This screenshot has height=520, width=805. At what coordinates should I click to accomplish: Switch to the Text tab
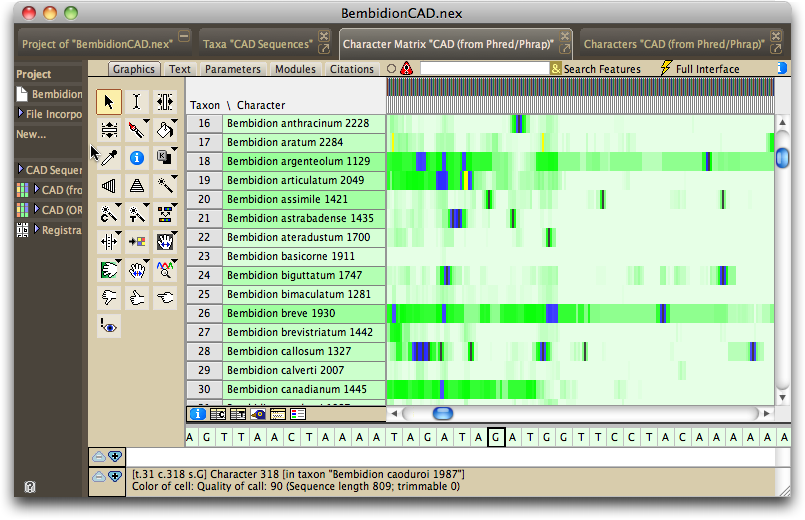[x=180, y=69]
